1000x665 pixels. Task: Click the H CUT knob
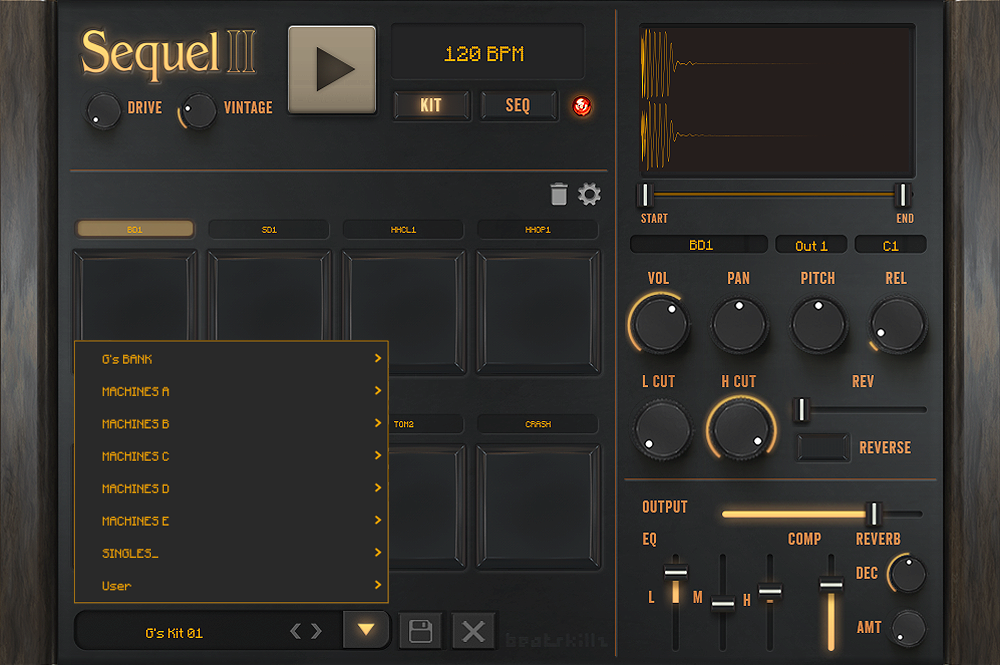[x=741, y=430]
